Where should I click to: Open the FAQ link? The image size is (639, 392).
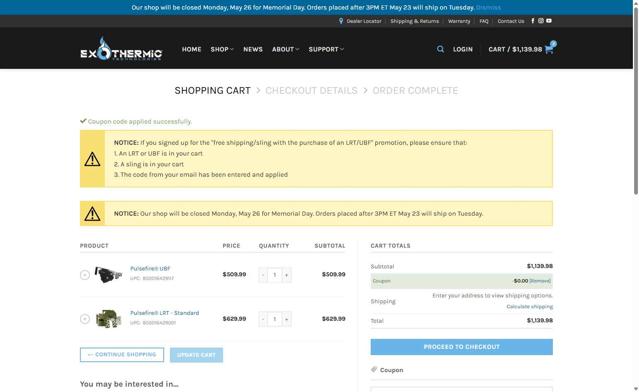(484, 21)
